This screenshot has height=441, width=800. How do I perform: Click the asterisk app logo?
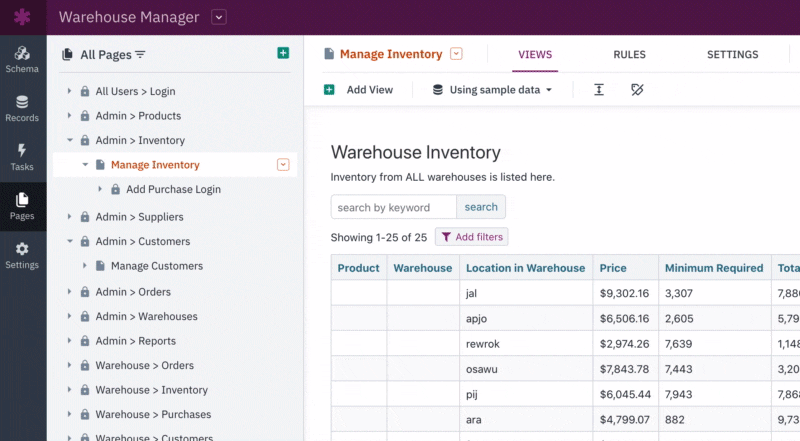22,17
